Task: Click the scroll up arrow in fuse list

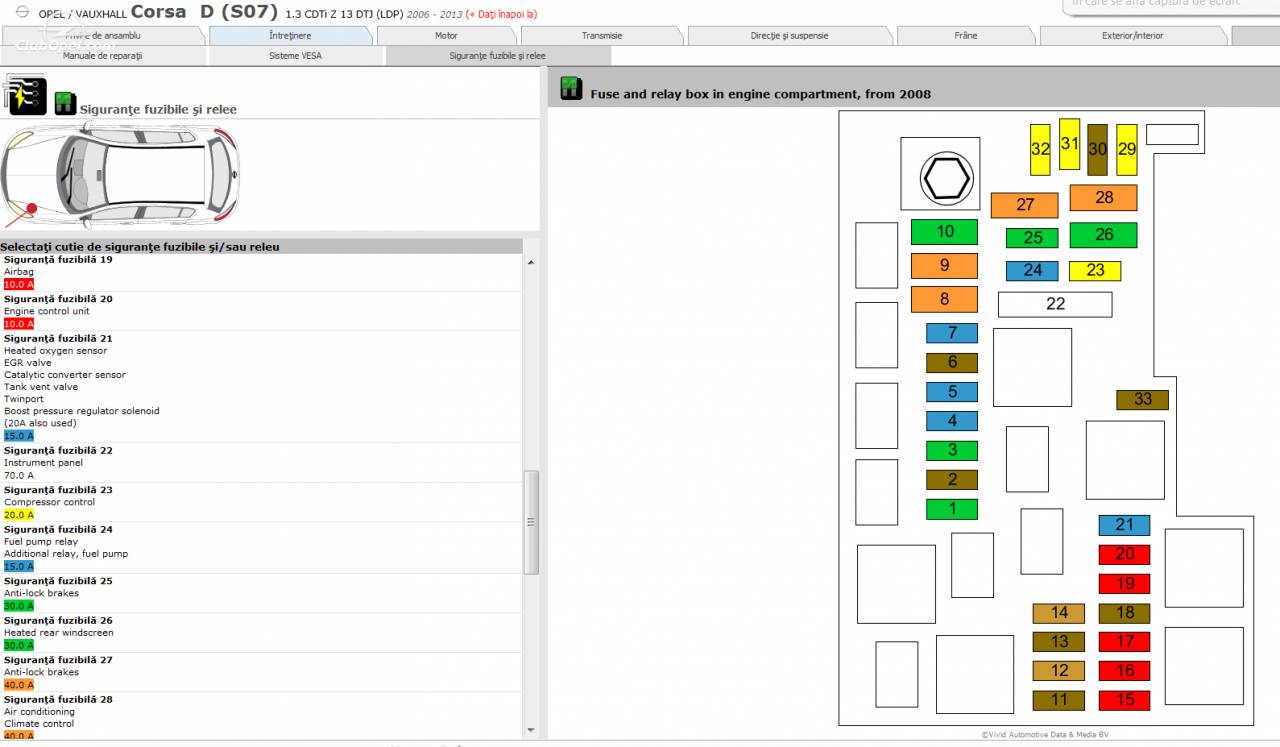Action: click(x=531, y=262)
